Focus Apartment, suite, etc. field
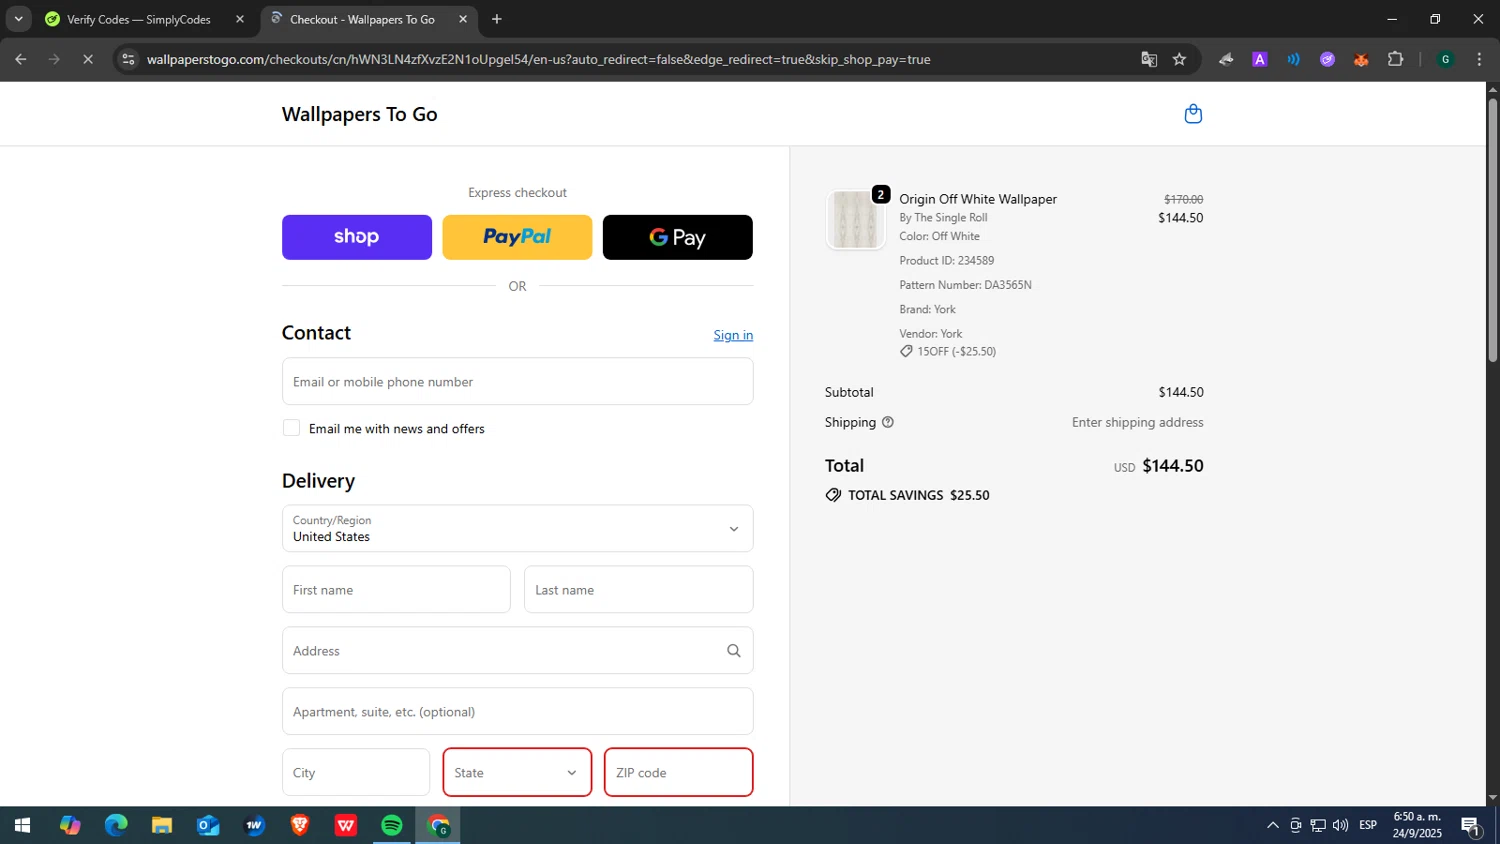The height and width of the screenshot is (844, 1500). point(517,711)
